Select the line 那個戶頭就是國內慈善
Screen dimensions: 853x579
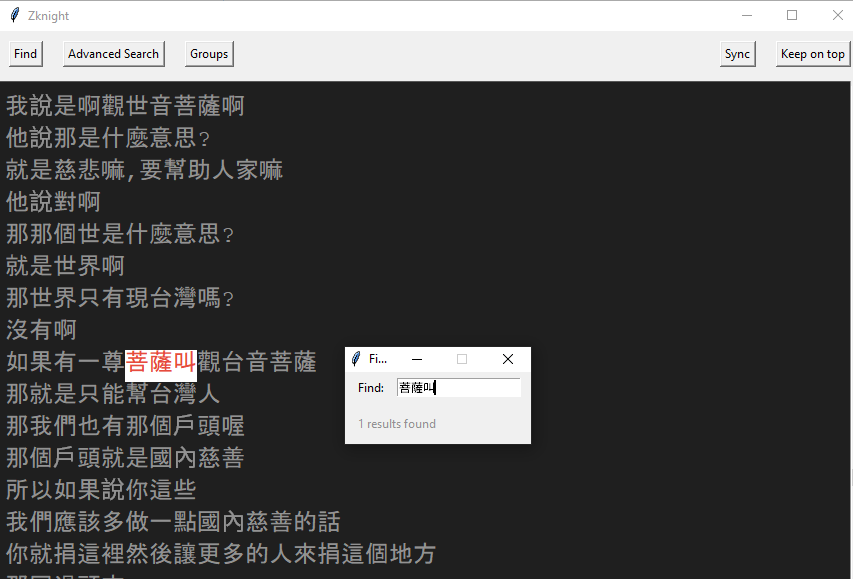click(125, 457)
